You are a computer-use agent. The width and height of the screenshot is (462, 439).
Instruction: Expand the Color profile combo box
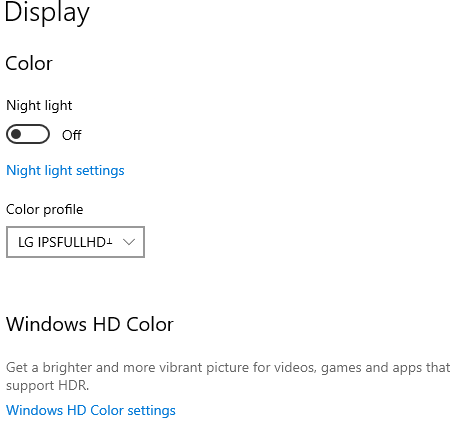[x=75, y=242]
